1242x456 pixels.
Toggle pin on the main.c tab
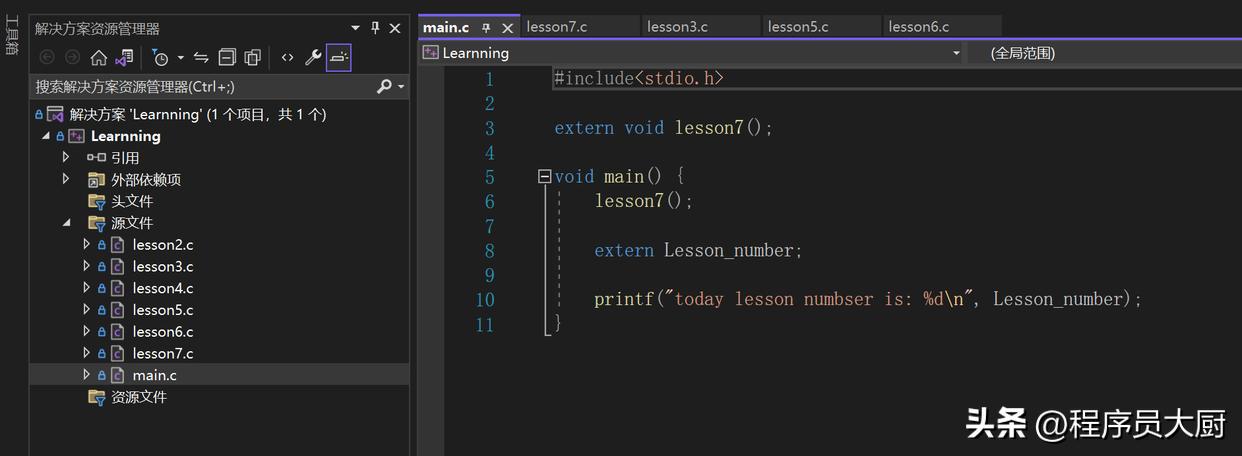pyautogui.click(x=487, y=28)
